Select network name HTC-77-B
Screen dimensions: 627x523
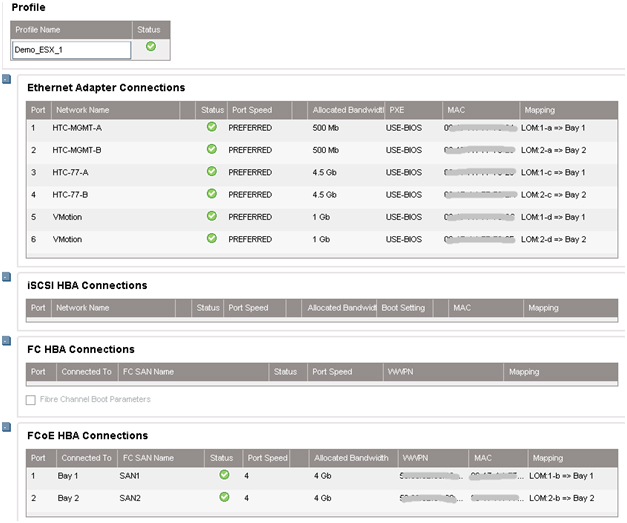[70, 195]
